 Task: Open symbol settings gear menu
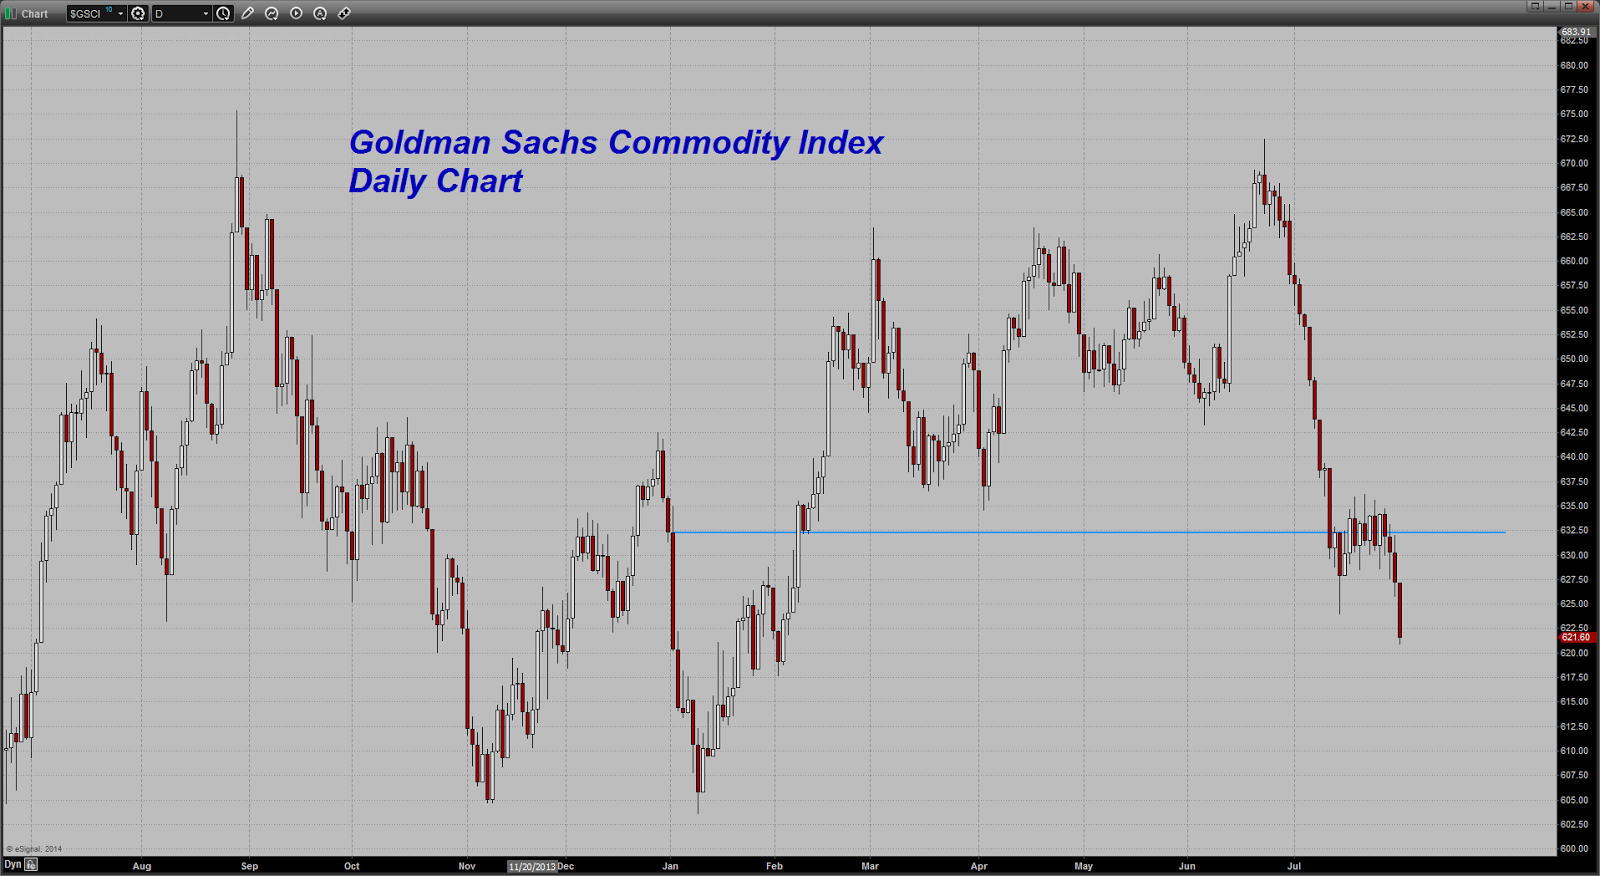pyautogui.click(x=139, y=13)
